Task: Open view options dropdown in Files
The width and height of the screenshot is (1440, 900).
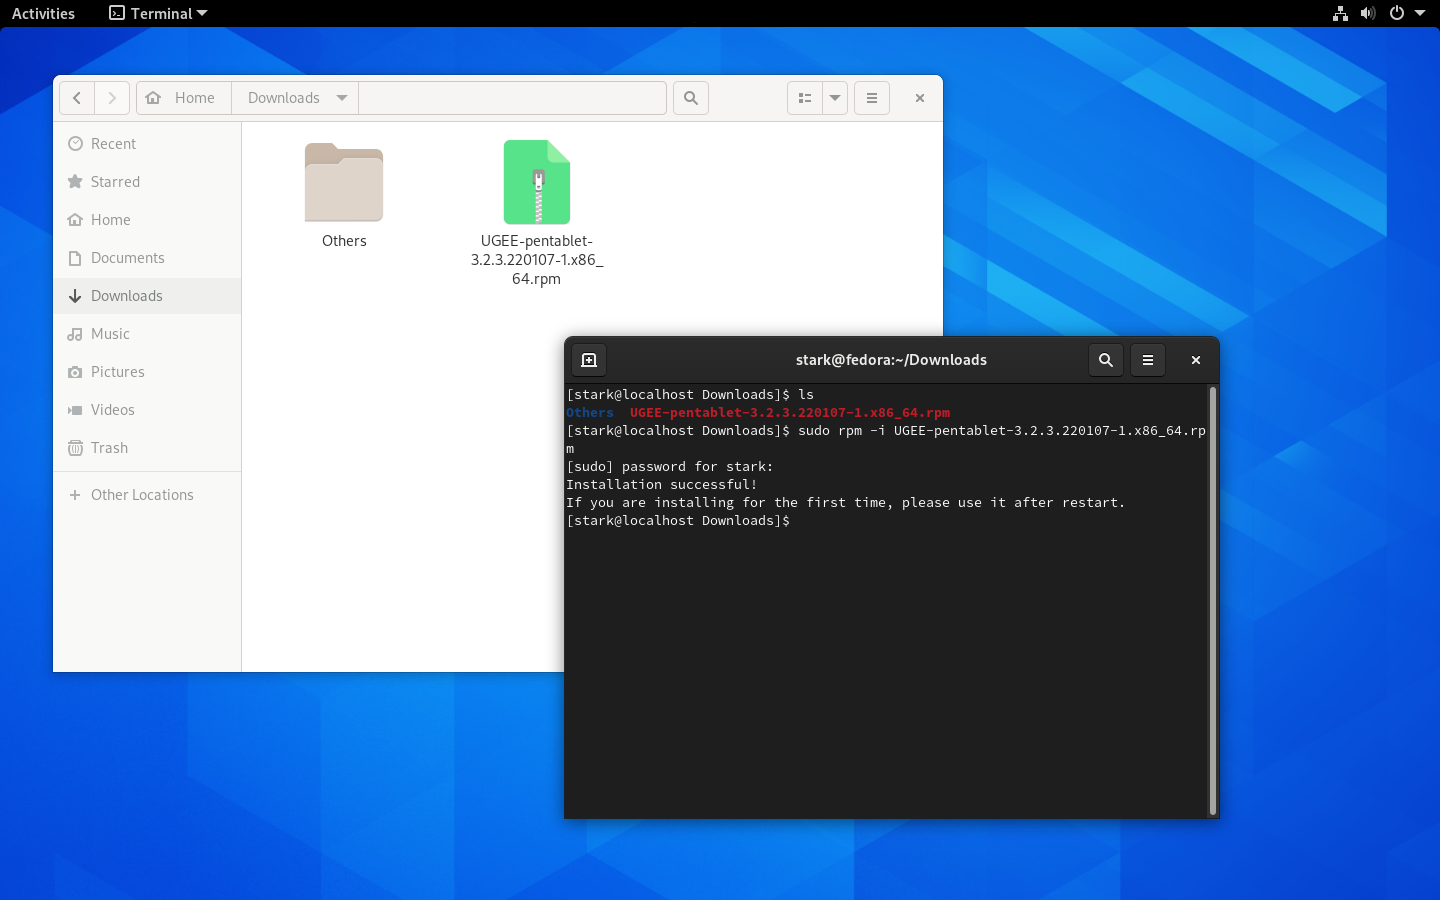Action: click(835, 98)
